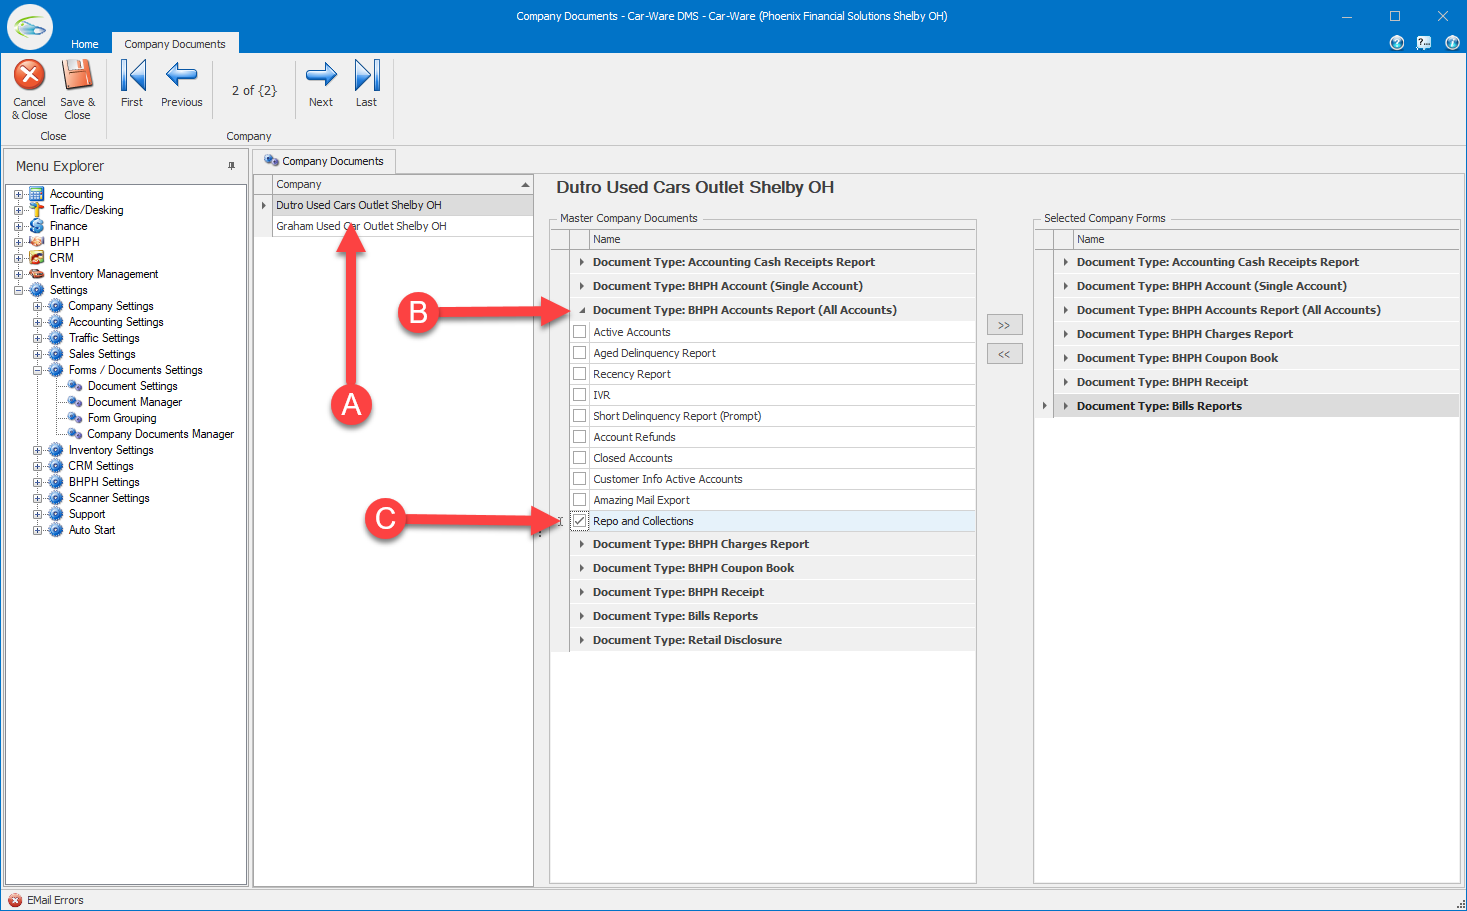Click the selected BHPH Coupon Book row
This screenshot has width=1467, height=911.
click(1257, 358)
